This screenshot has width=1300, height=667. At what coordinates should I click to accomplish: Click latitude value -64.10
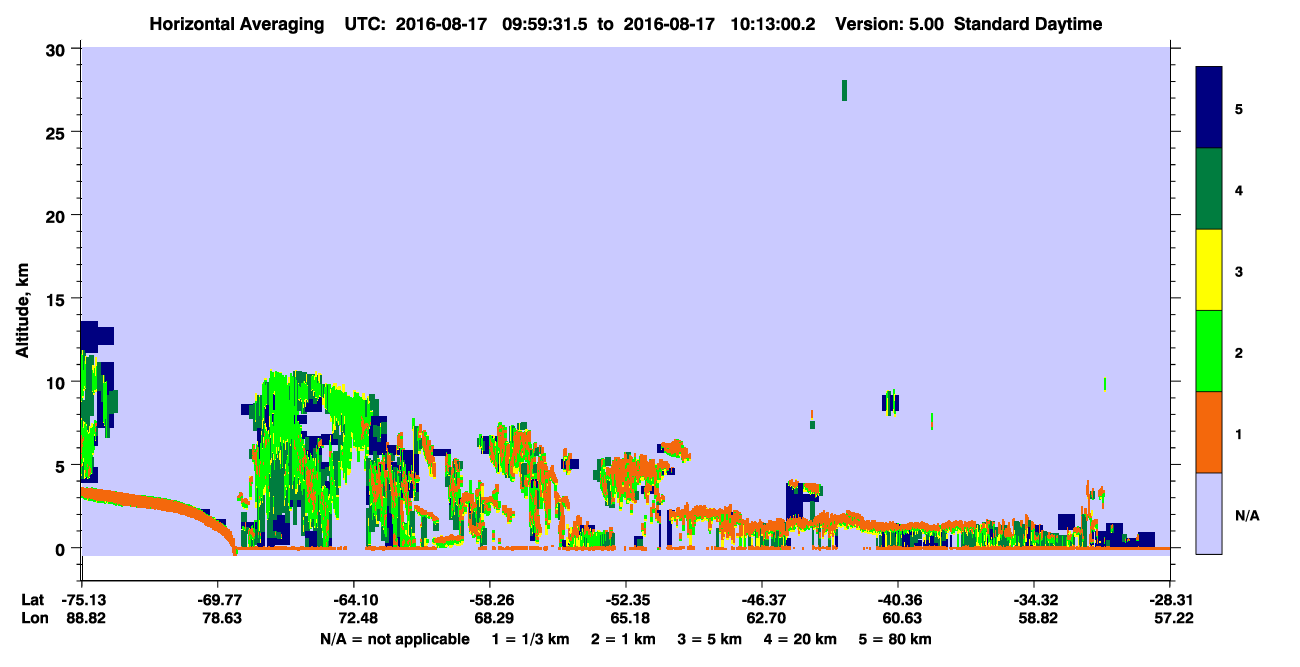(354, 600)
